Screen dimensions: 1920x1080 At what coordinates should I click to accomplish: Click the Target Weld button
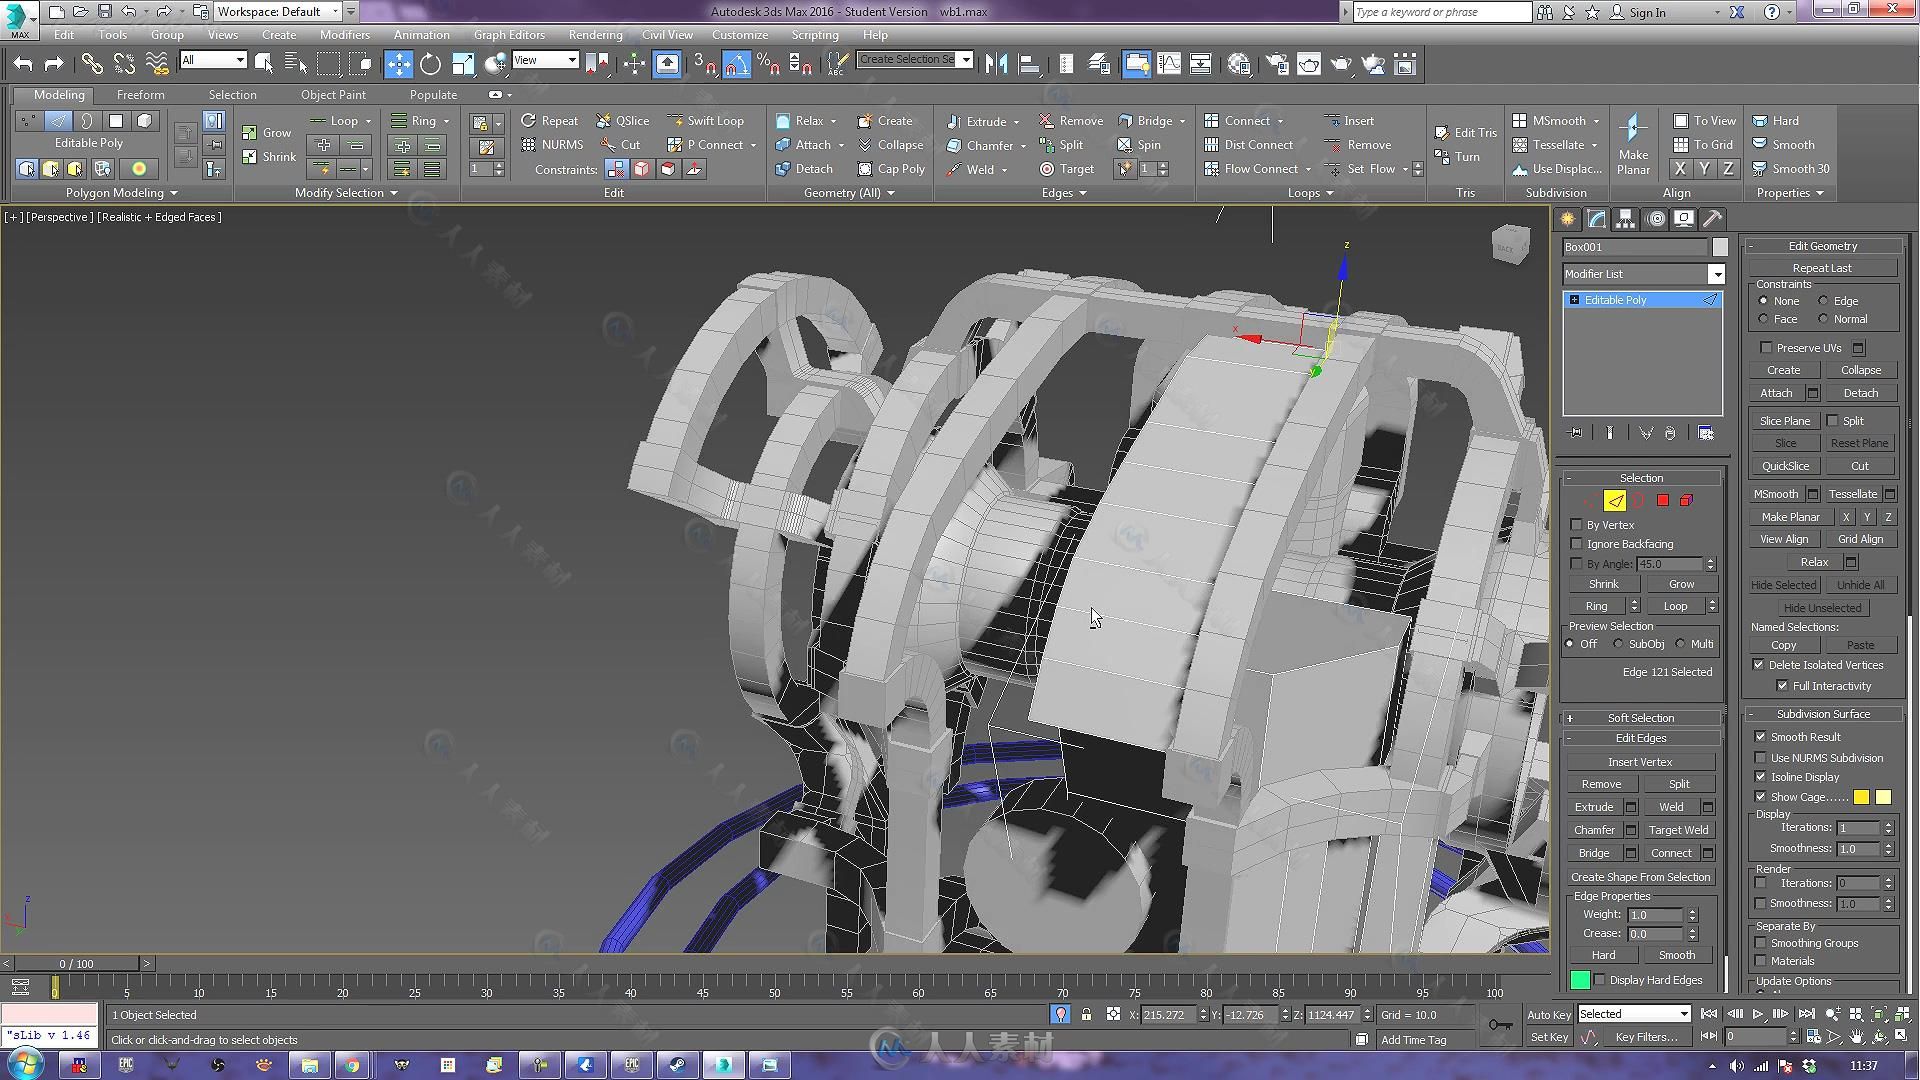tap(1679, 830)
